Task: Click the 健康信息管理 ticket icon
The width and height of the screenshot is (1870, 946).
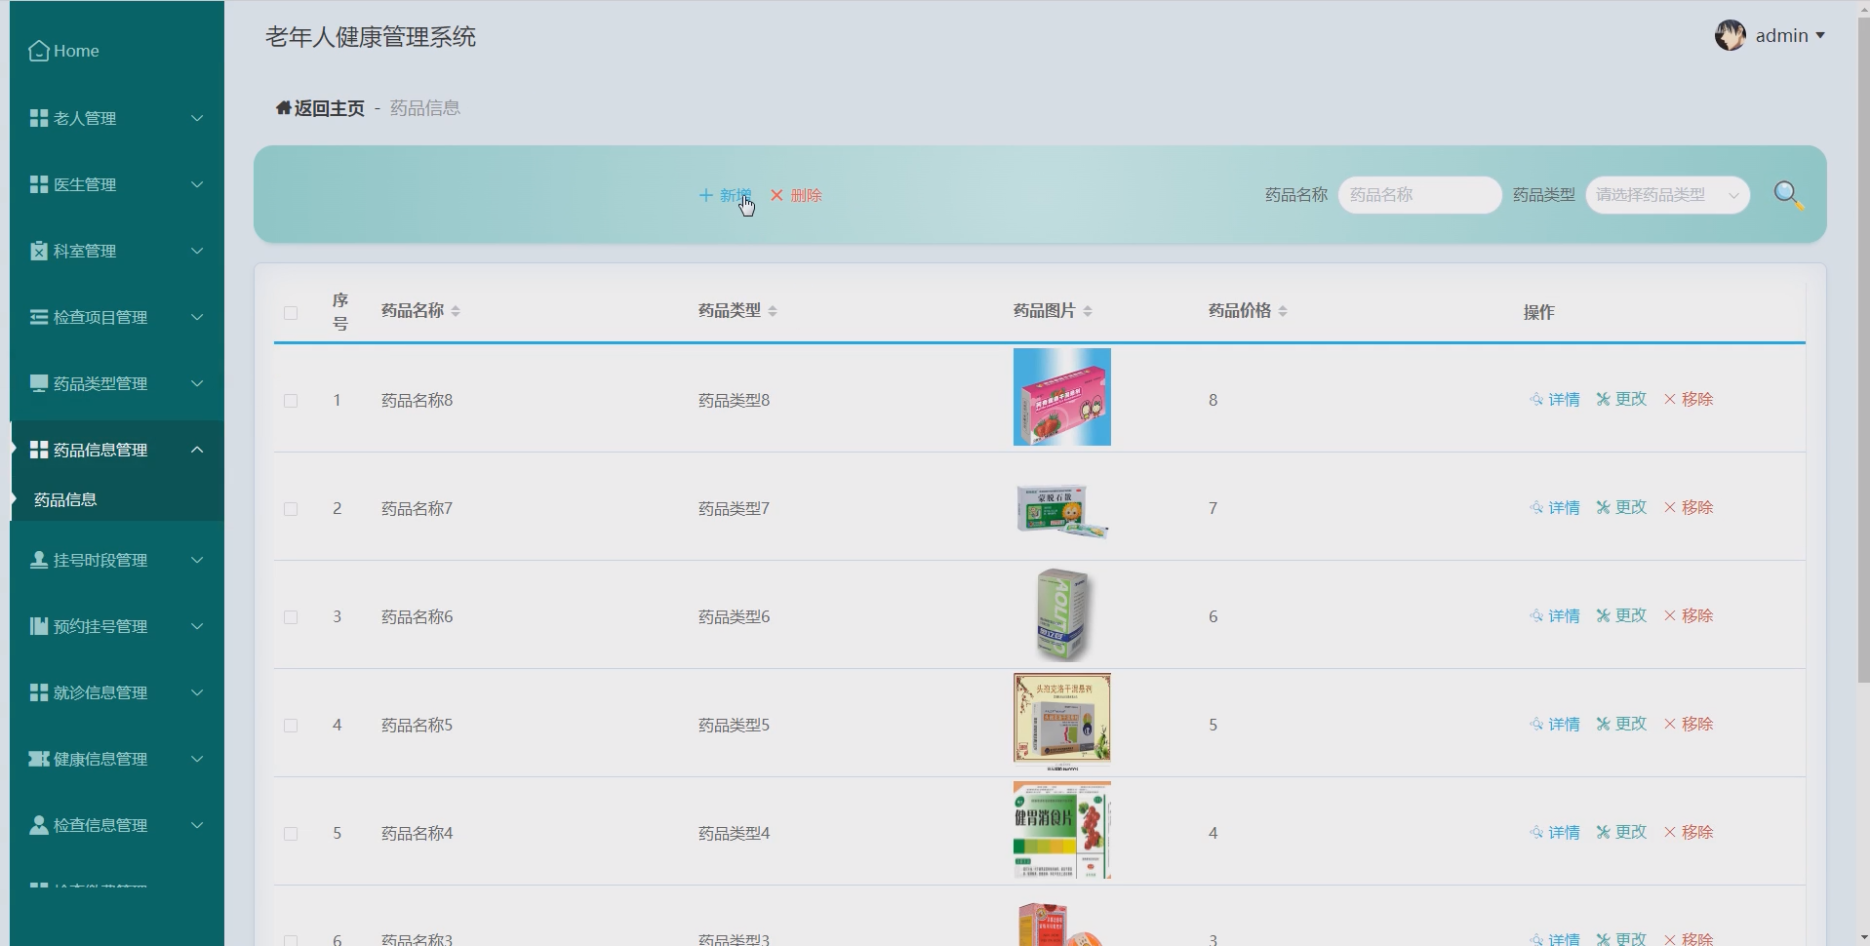Action: pos(39,759)
